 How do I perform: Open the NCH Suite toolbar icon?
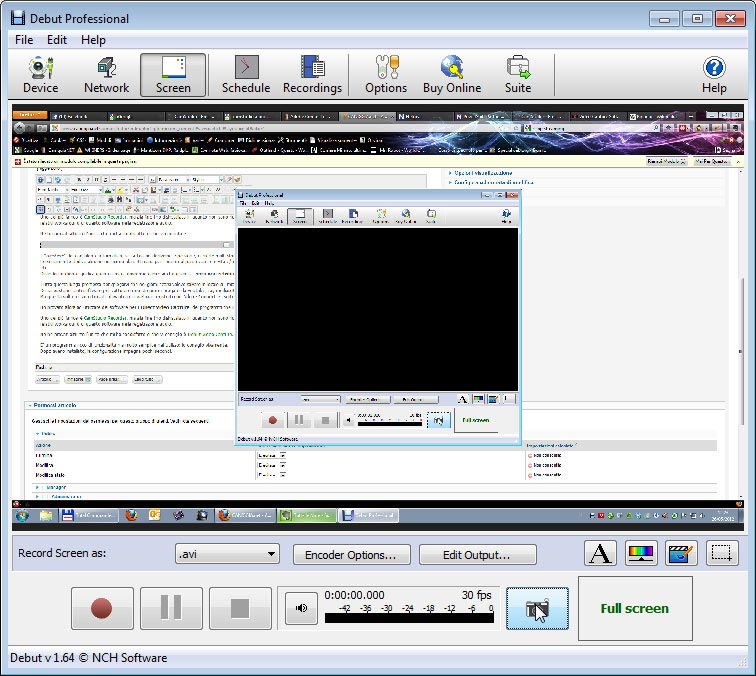pos(518,75)
